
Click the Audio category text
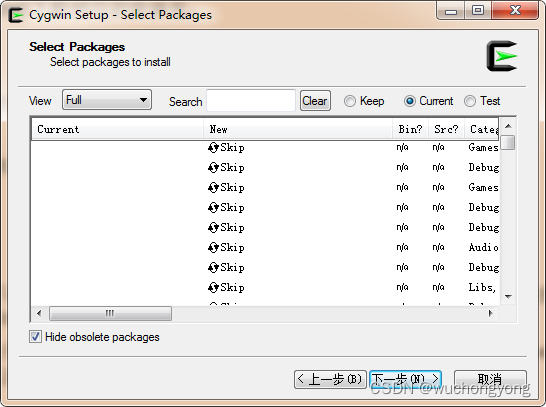click(484, 248)
